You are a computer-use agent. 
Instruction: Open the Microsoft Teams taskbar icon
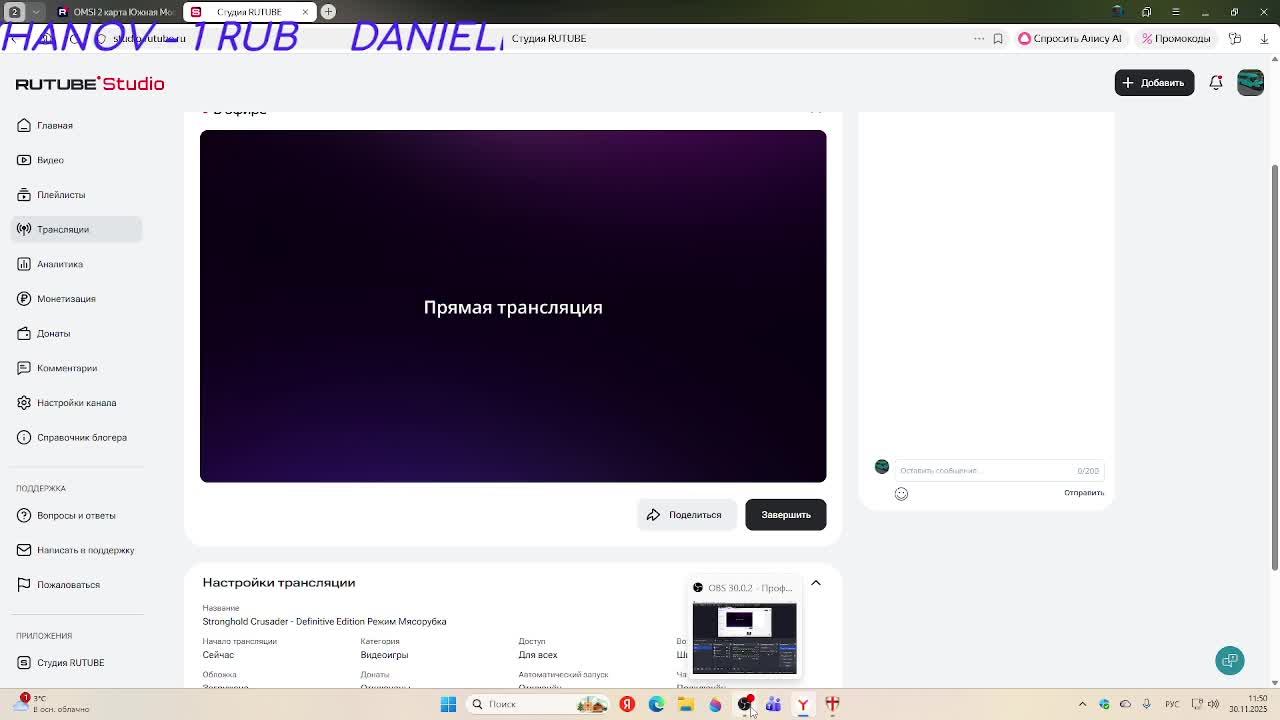pos(774,704)
